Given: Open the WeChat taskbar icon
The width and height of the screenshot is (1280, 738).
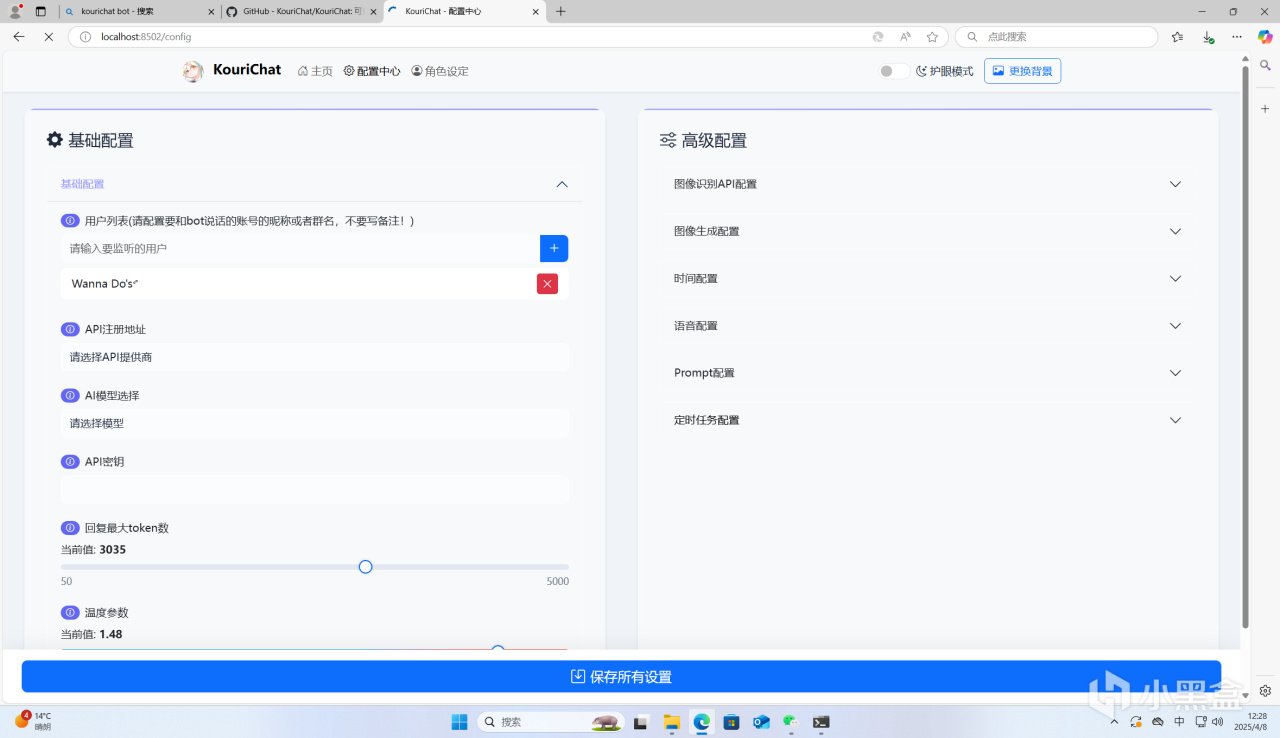Looking at the screenshot, I should point(790,722).
